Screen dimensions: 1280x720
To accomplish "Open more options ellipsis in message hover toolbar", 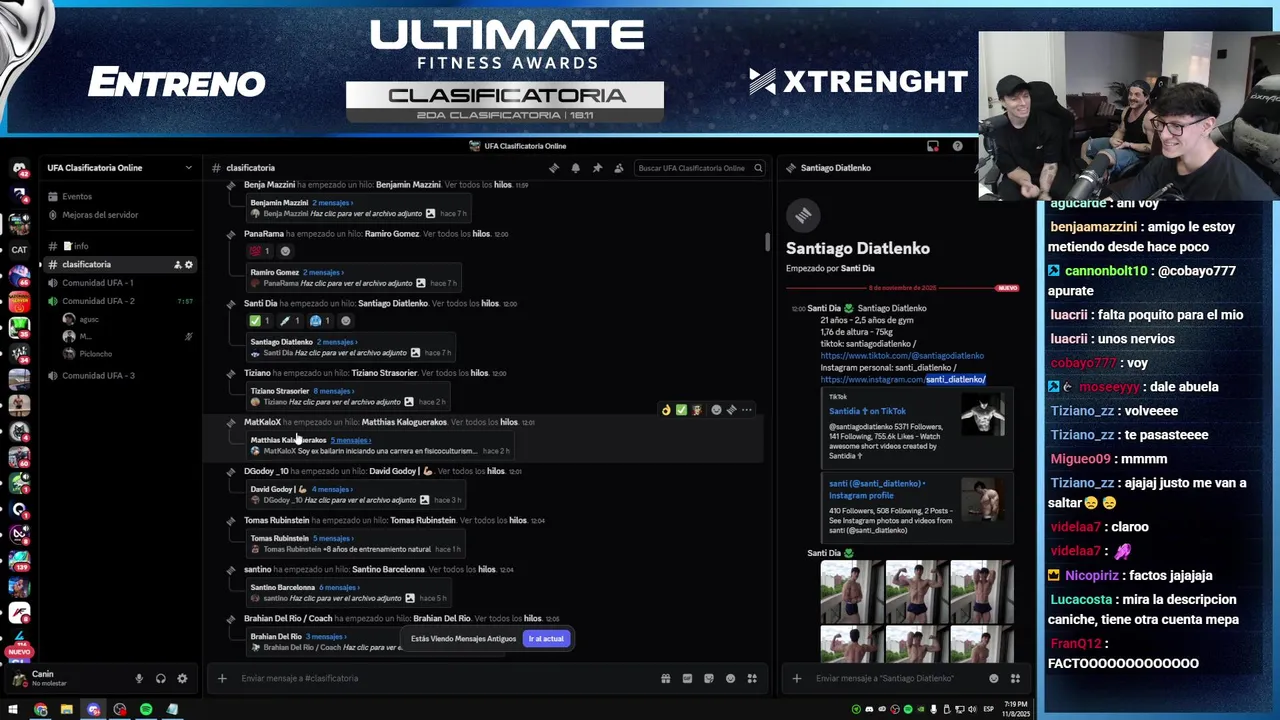I will 746,410.
